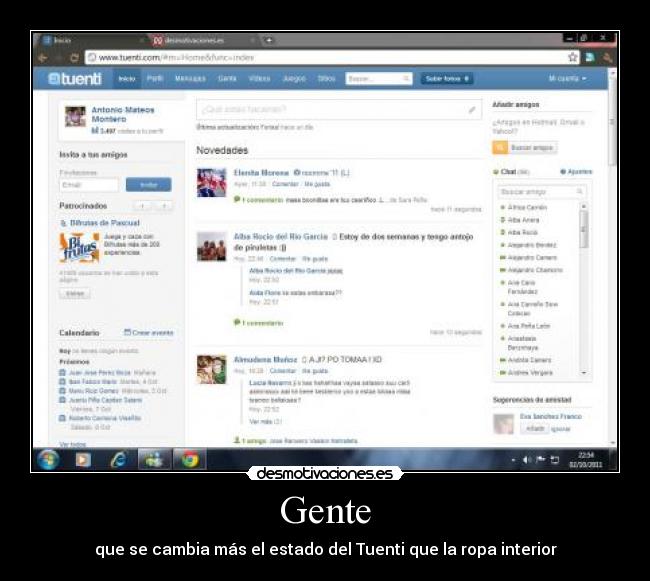Click the pencil icon in the status box
Image resolution: width=650 pixels, height=581 pixels.
click(472, 110)
